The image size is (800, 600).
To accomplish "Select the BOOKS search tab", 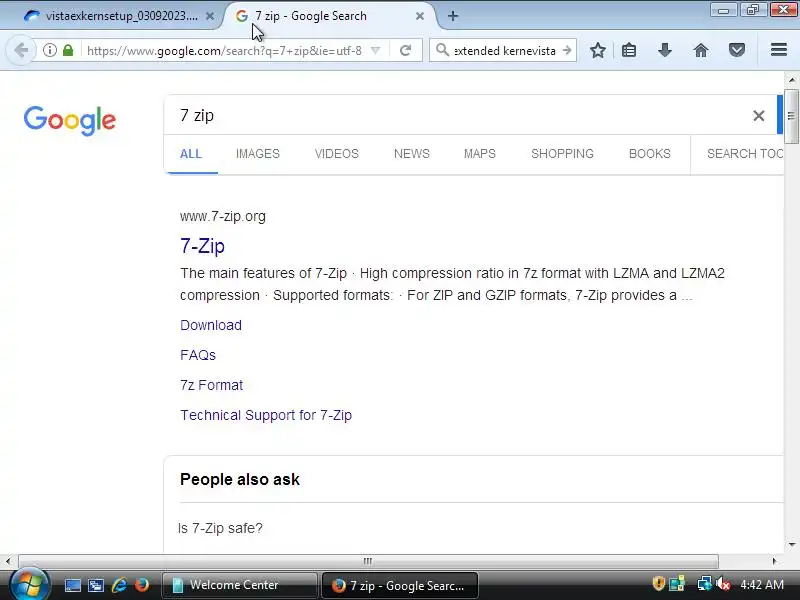I will pyautogui.click(x=649, y=154).
